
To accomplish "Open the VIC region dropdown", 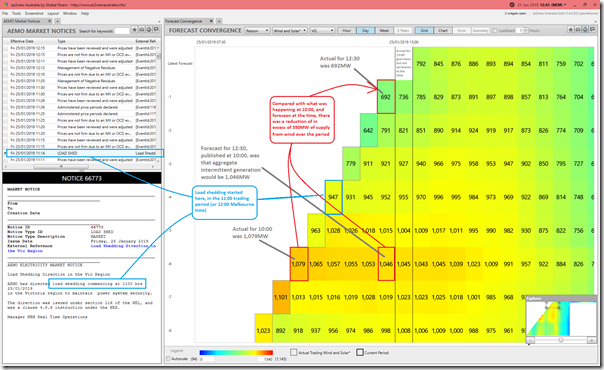I will point(322,30).
